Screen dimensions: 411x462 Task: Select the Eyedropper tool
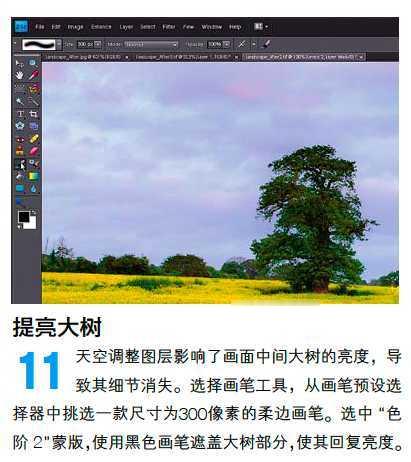coord(33,76)
